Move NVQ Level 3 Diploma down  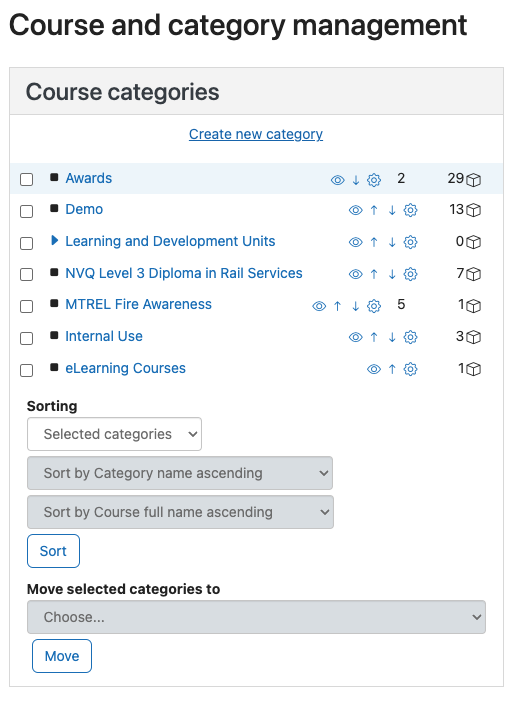point(392,274)
